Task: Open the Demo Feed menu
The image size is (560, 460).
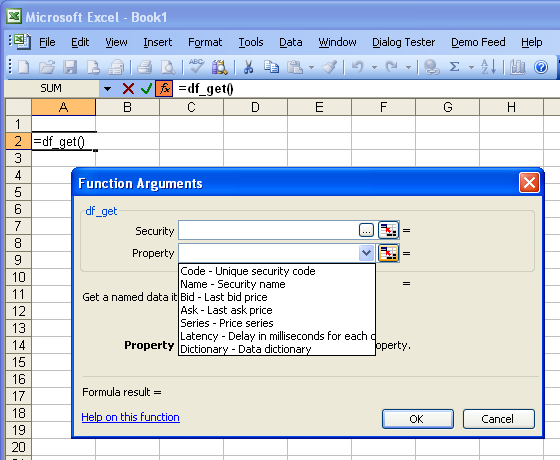Action: (x=478, y=42)
